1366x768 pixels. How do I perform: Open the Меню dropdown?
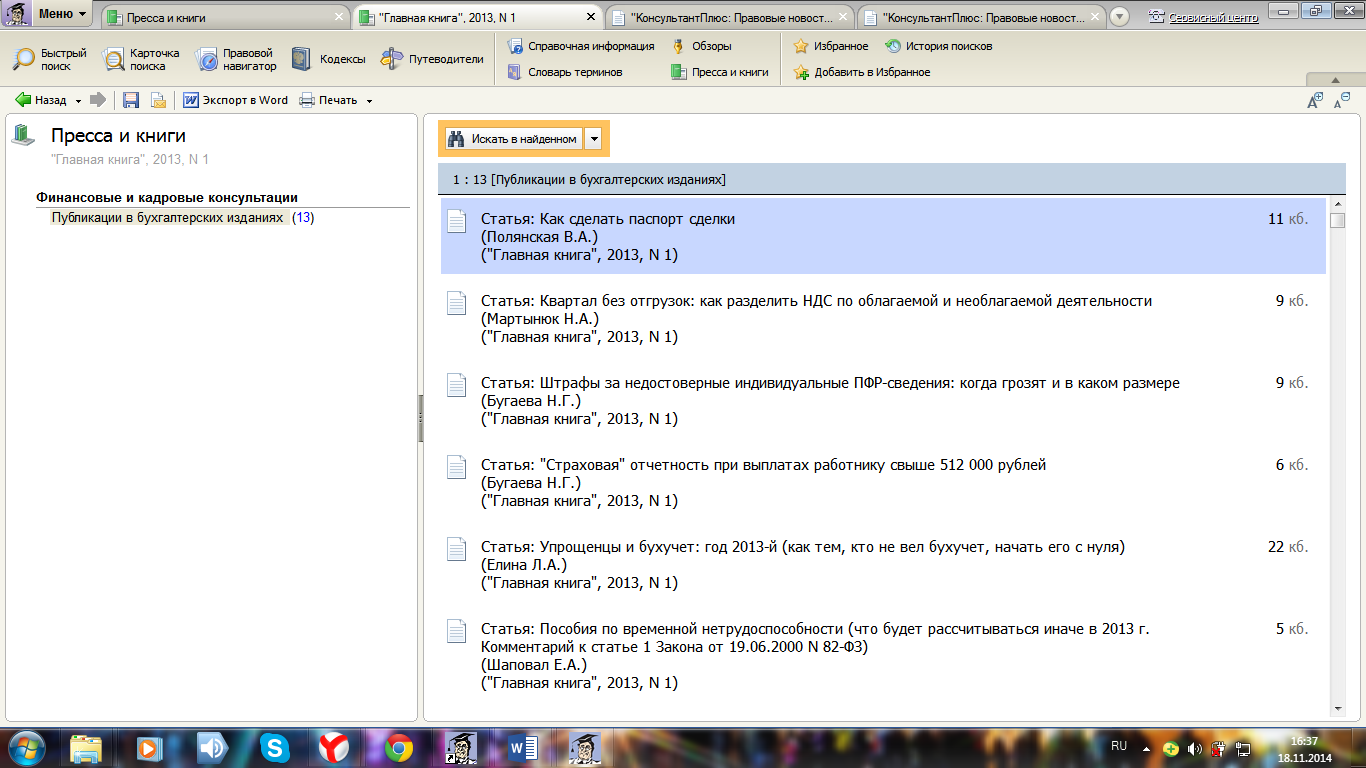[62, 14]
